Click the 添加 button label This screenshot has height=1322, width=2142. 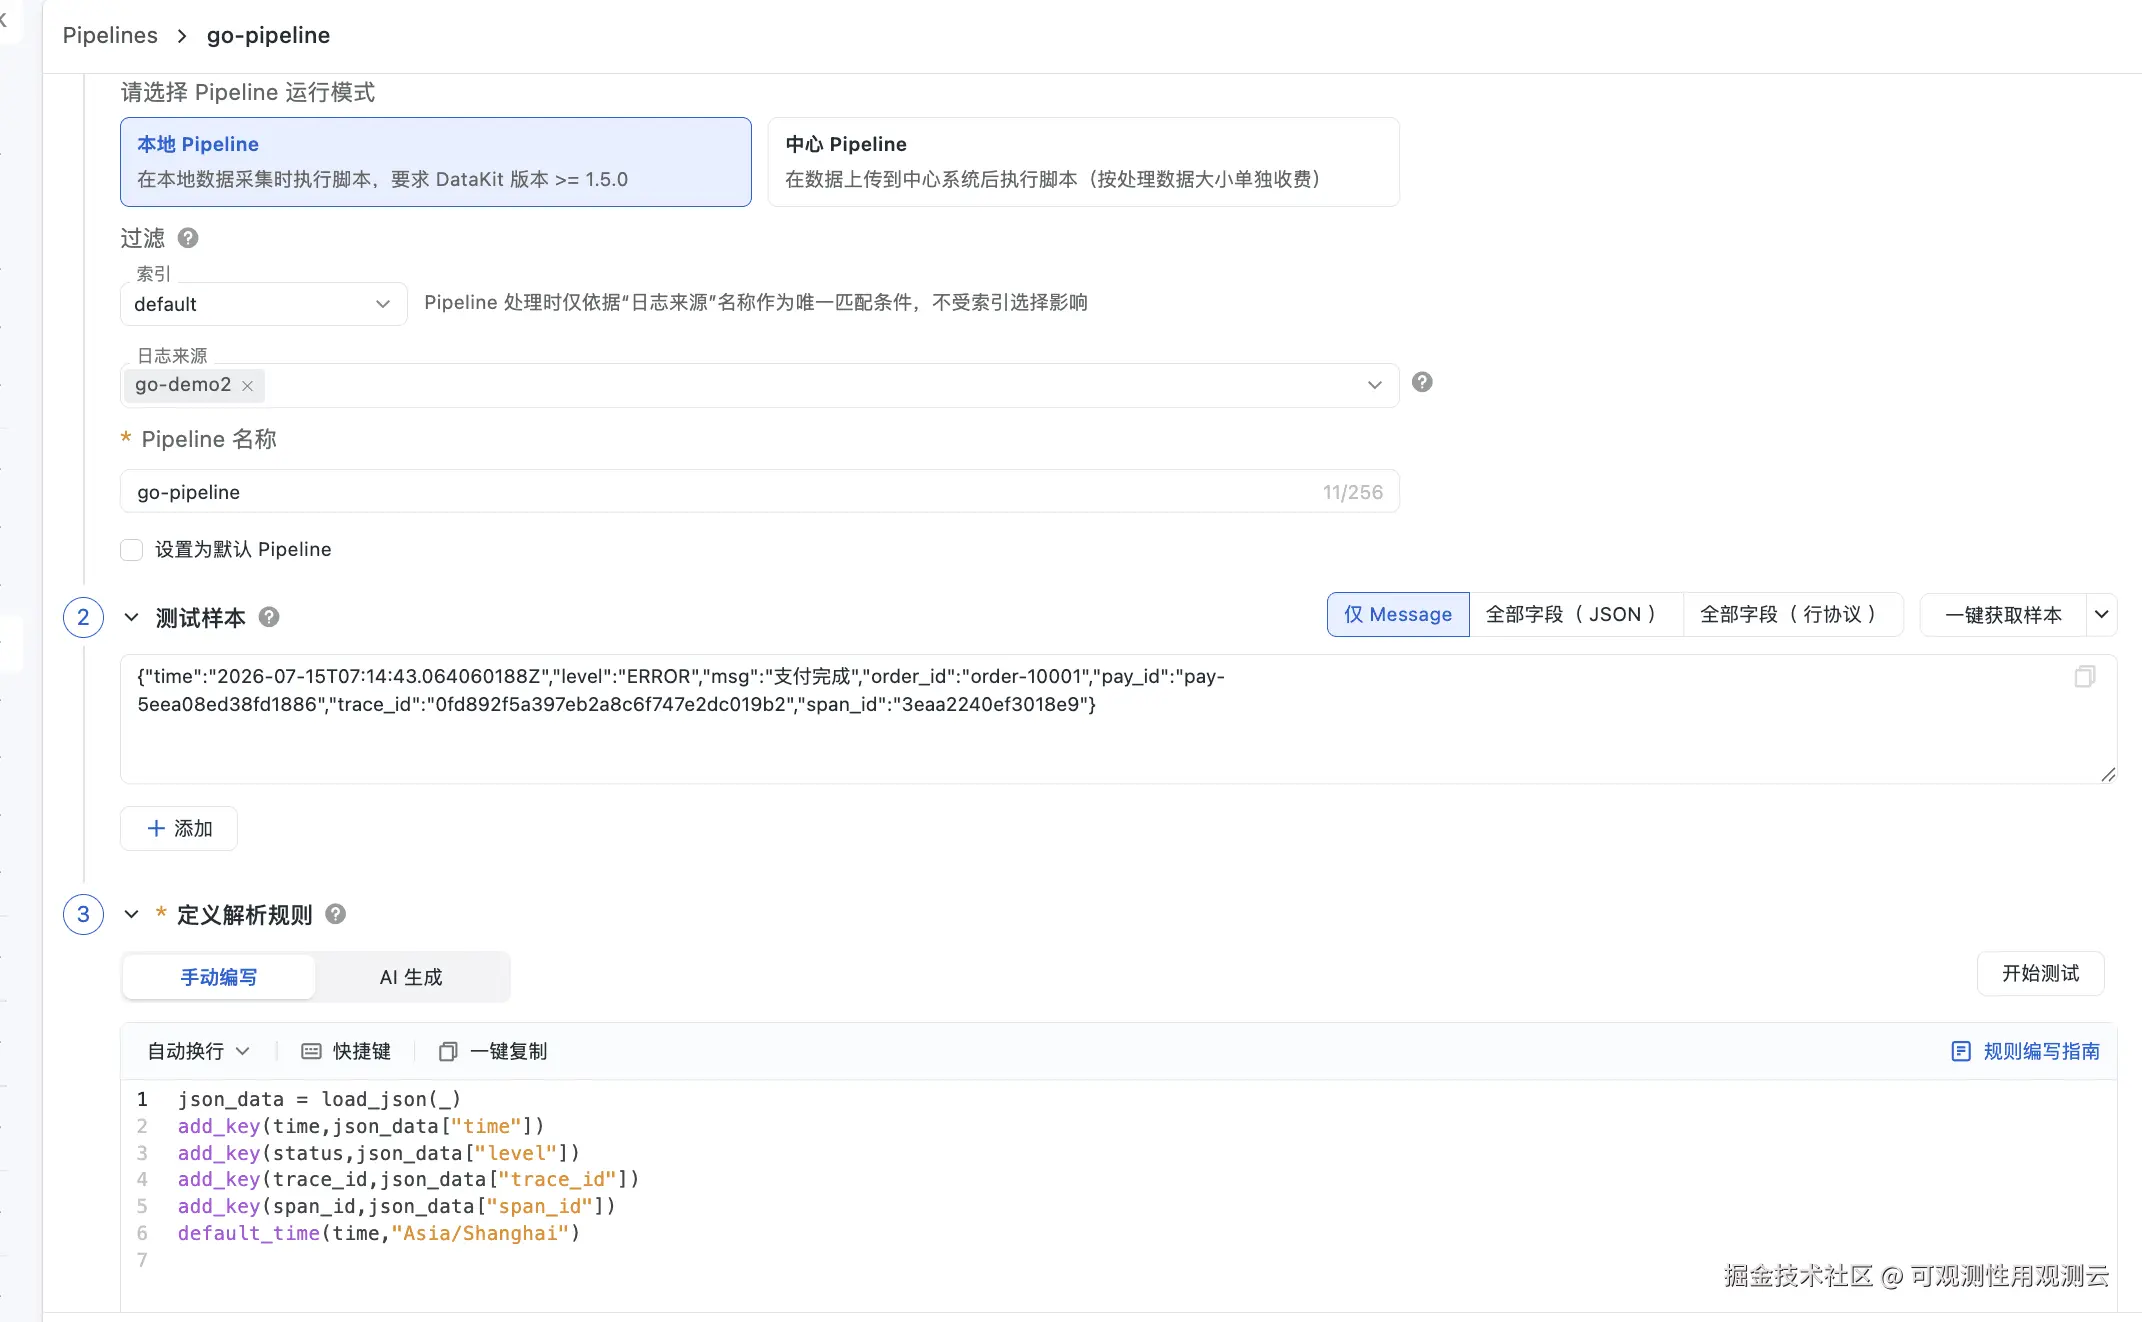tap(193, 828)
